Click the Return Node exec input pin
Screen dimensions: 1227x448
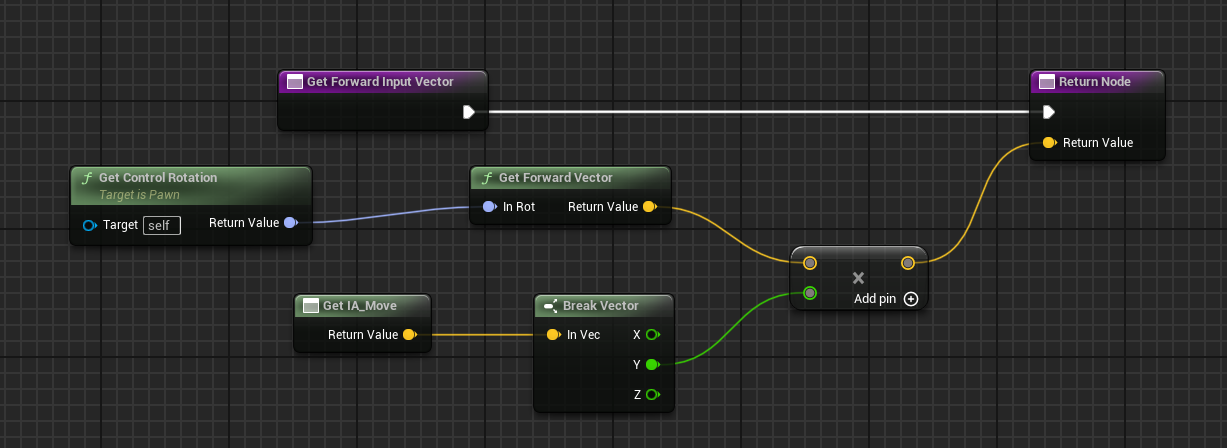tap(1048, 112)
